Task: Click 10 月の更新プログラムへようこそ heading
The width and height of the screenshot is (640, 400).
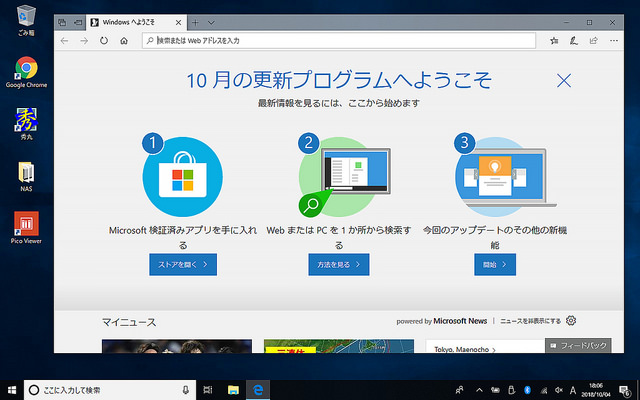Action: click(339, 80)
